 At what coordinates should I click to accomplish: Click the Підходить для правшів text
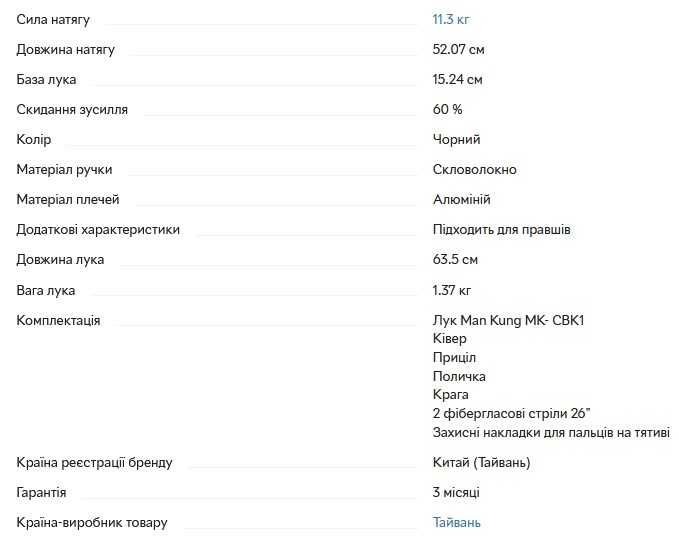(x=502, y=229)
